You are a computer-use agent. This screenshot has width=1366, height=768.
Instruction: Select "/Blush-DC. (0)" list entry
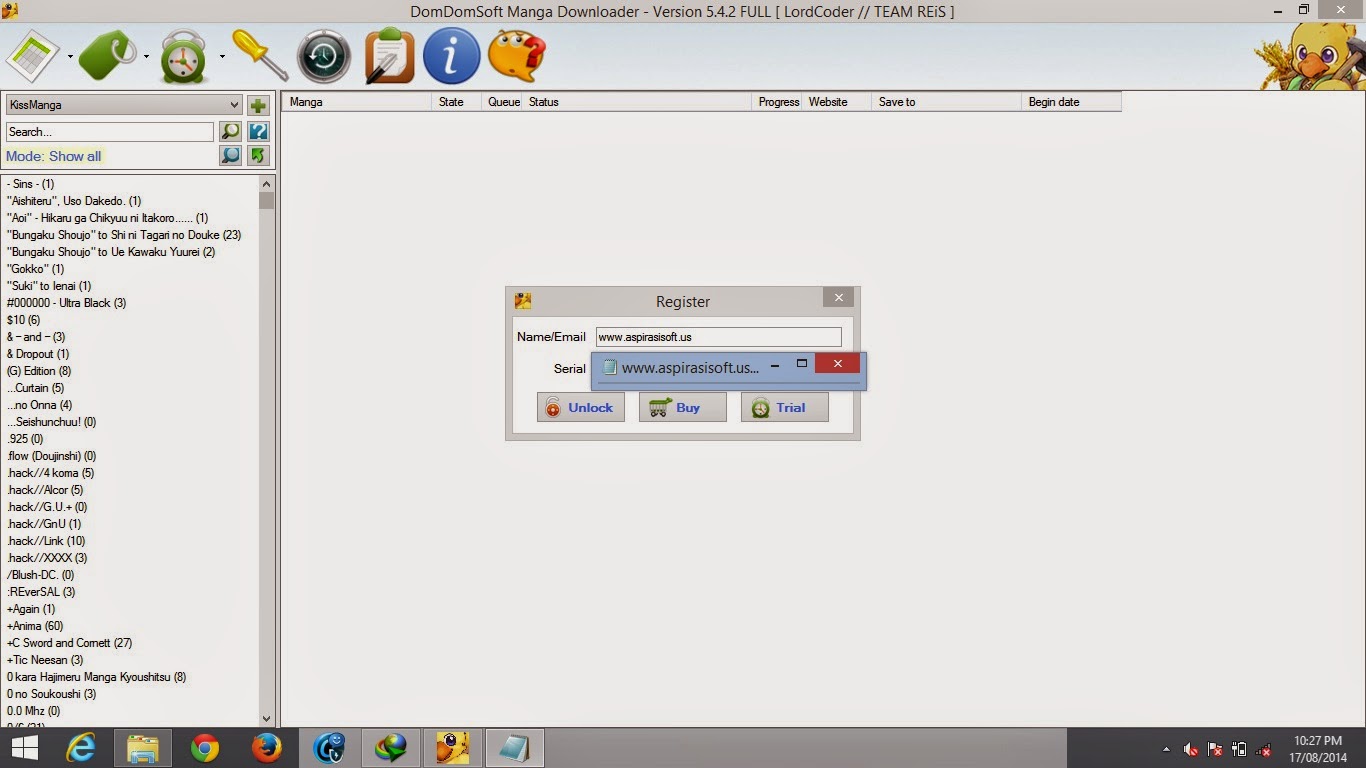point(40,575)
